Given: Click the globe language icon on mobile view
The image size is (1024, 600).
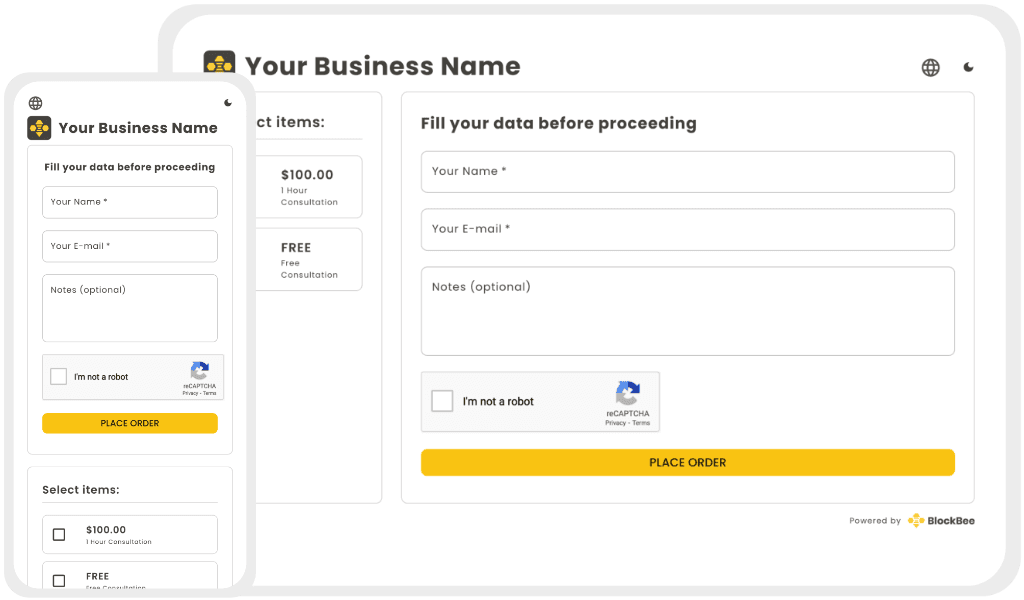Looking at the screenshot, I should click(36, 103).
